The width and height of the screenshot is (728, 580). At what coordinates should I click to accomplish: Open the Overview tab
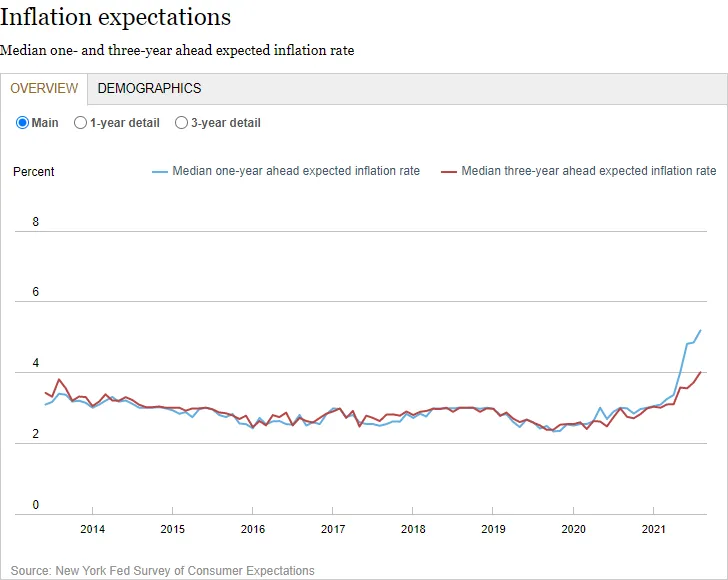(x=44, y=88)
